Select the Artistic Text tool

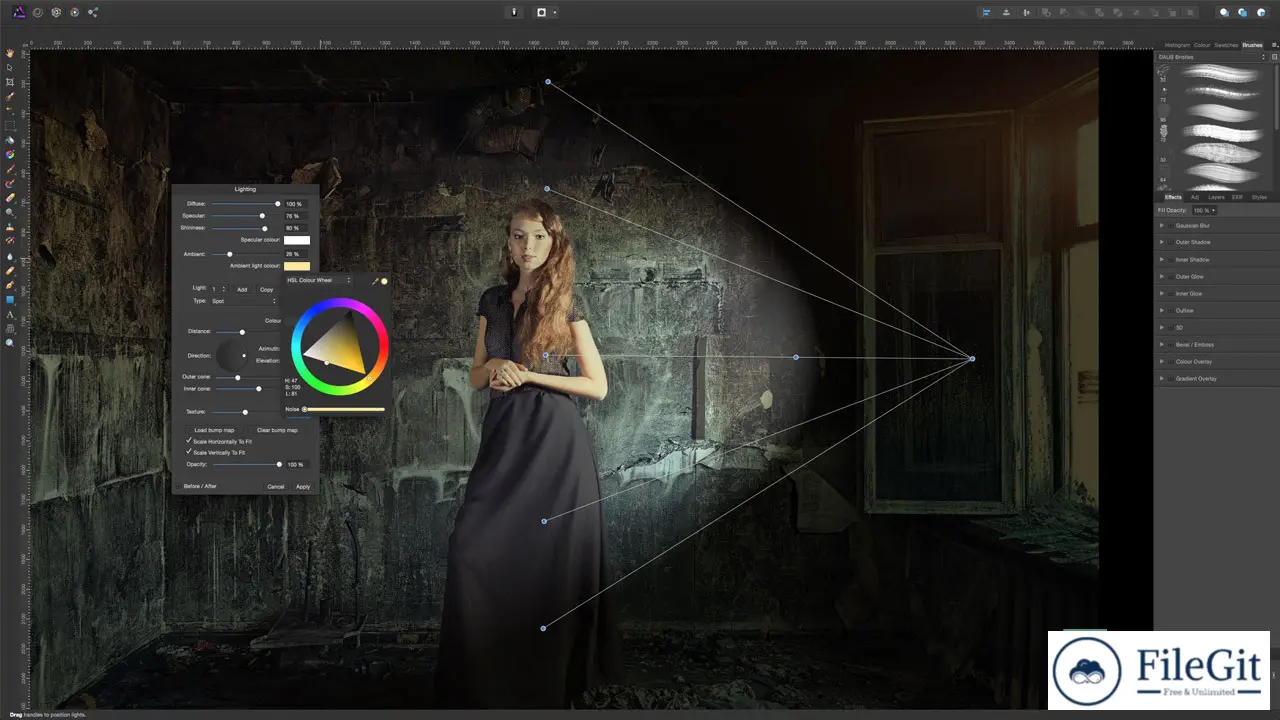10,314
